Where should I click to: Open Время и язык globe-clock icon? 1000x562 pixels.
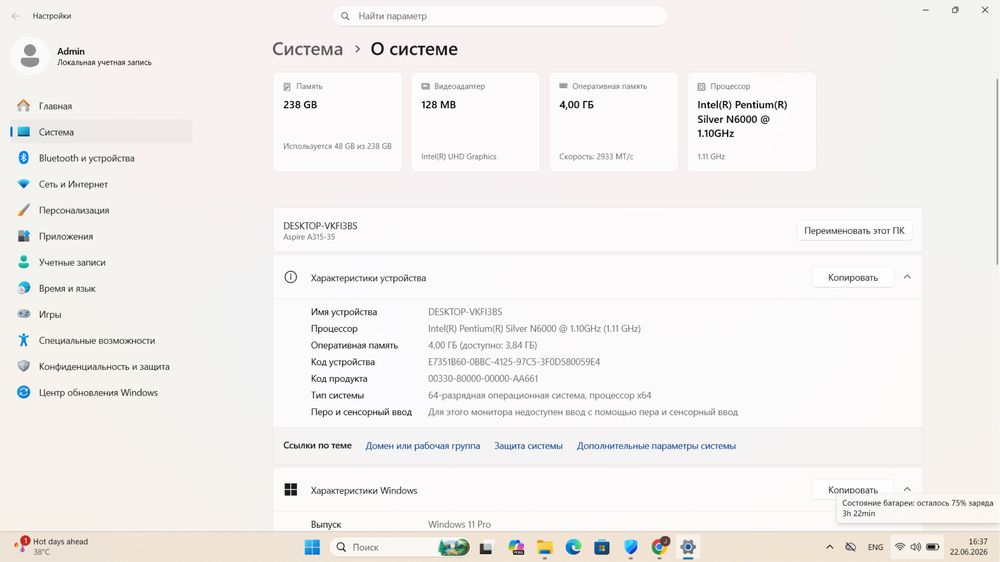(24, 288)
